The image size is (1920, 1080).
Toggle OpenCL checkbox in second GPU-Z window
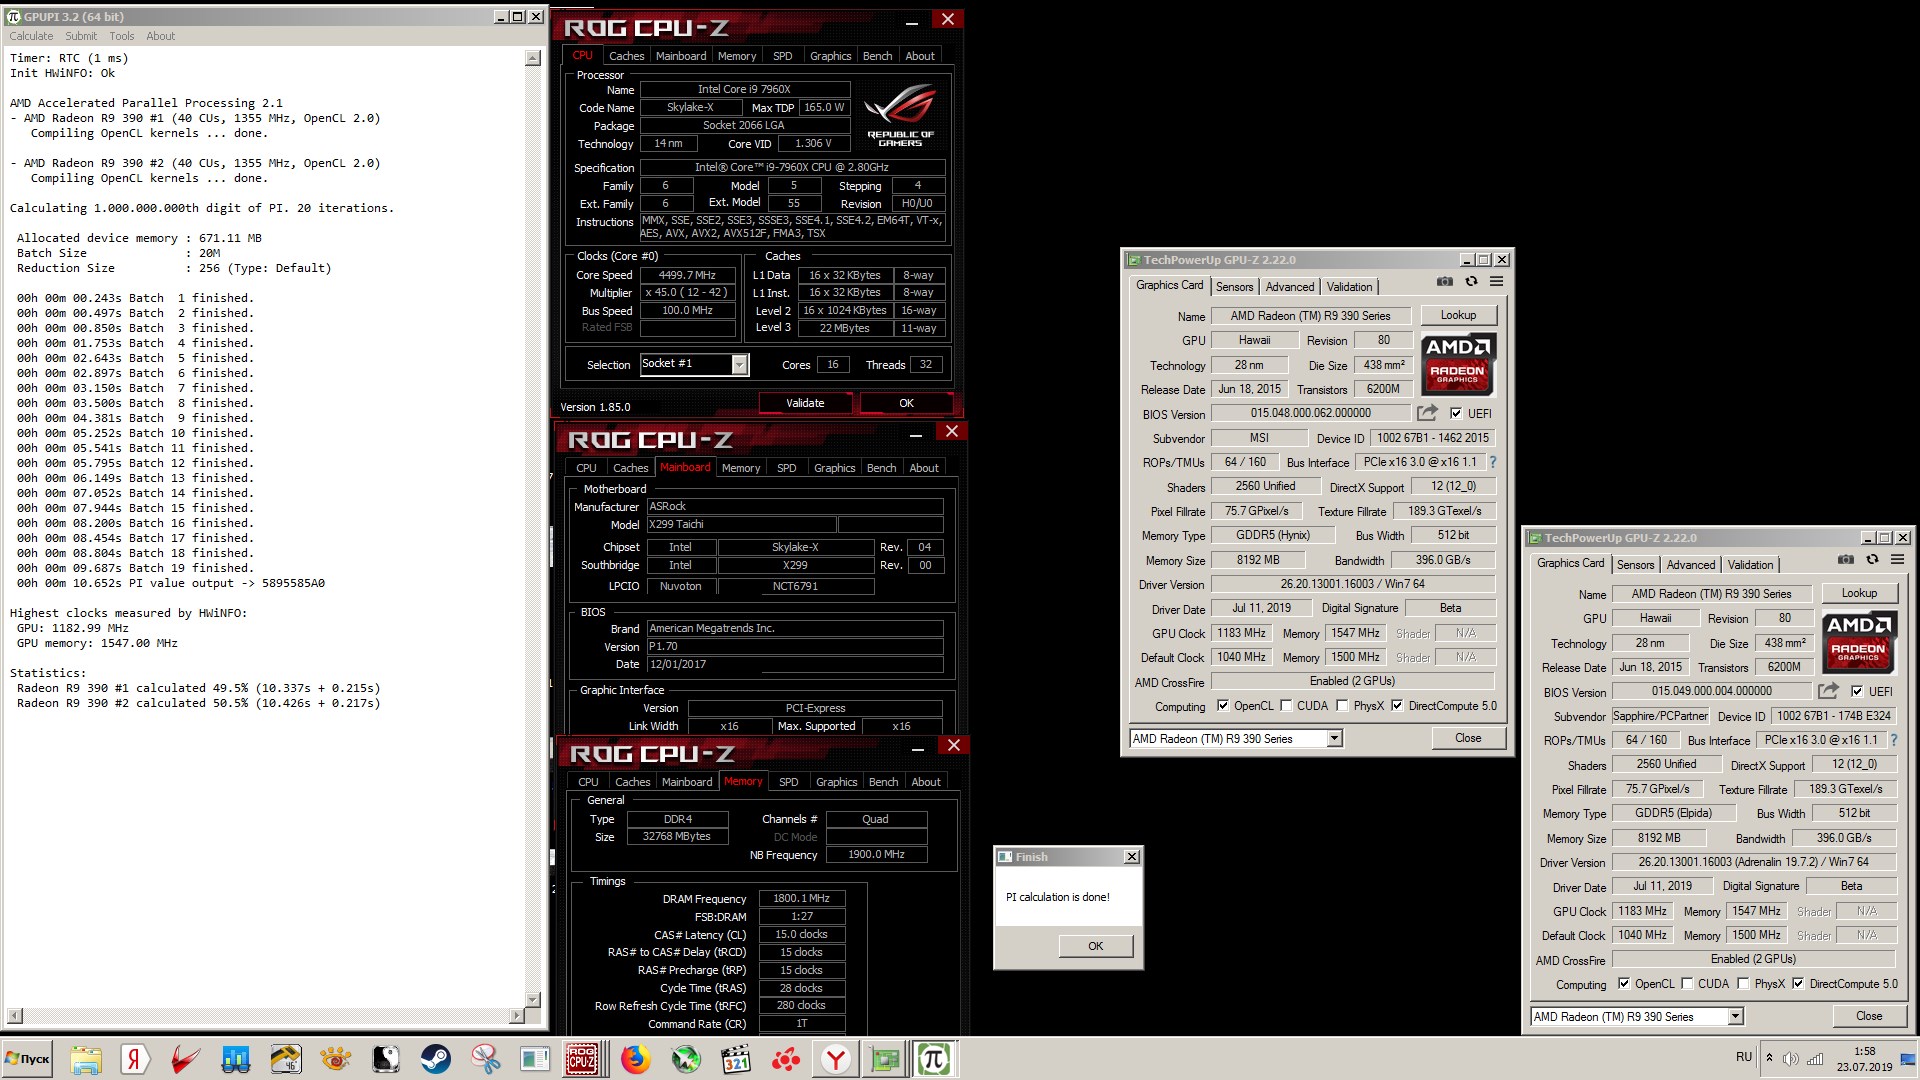[x=1624, y=984]
